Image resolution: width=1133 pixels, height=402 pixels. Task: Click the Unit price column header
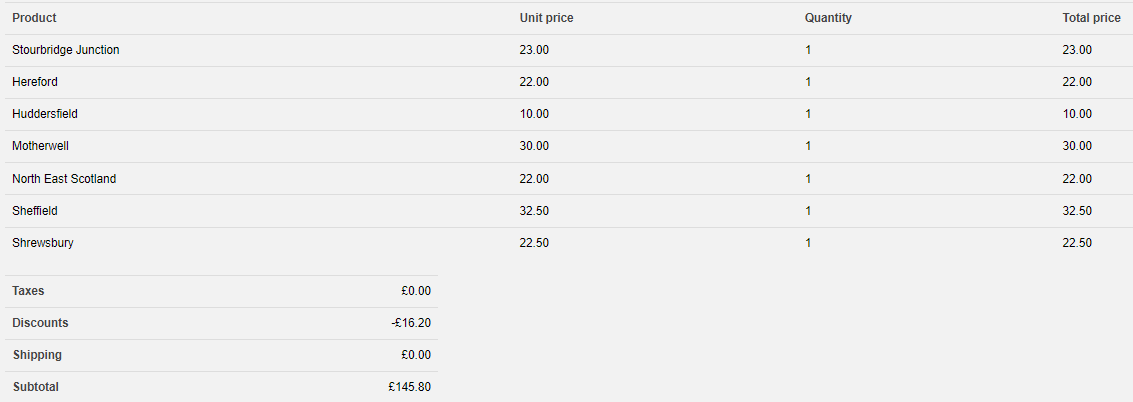tap(546, 18)
